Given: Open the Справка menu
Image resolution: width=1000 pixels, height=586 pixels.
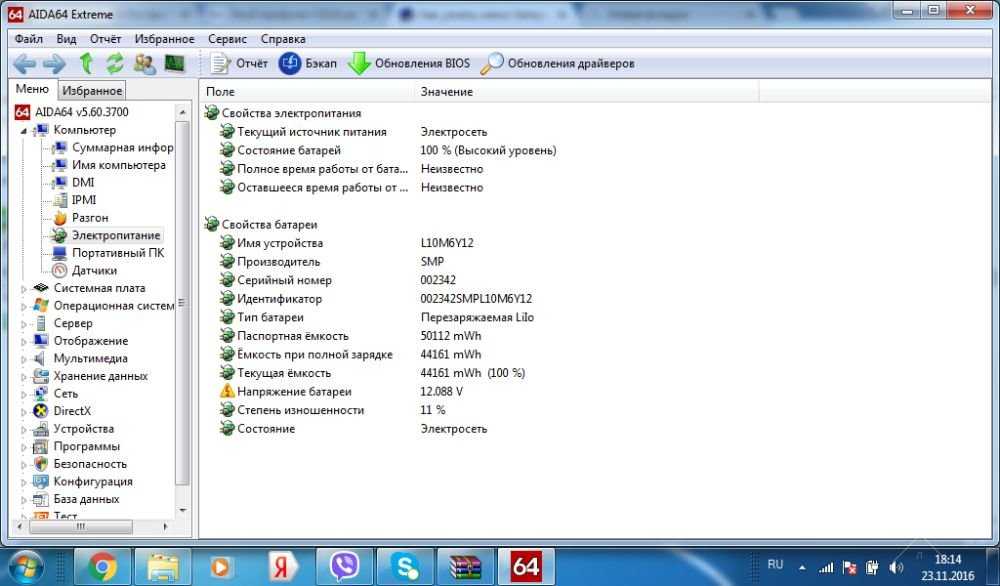Looking at the screenshot, I should click(283, 39).
